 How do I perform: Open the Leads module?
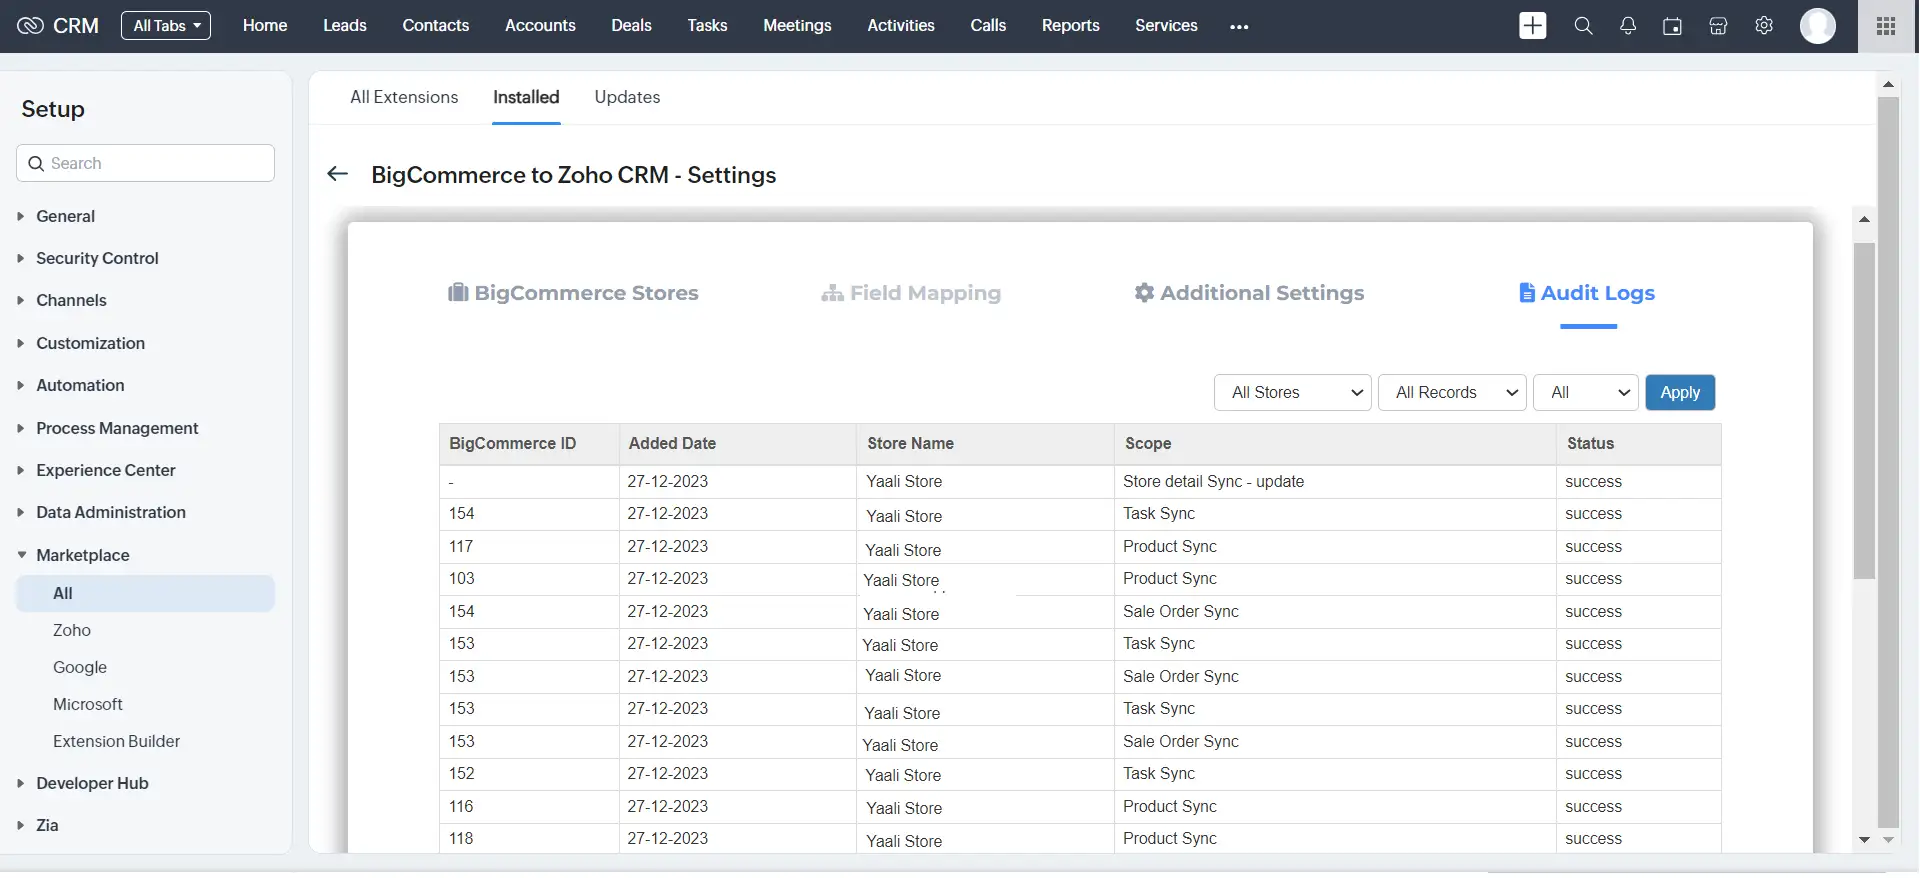pyautogui.click(x=345, y=26)
